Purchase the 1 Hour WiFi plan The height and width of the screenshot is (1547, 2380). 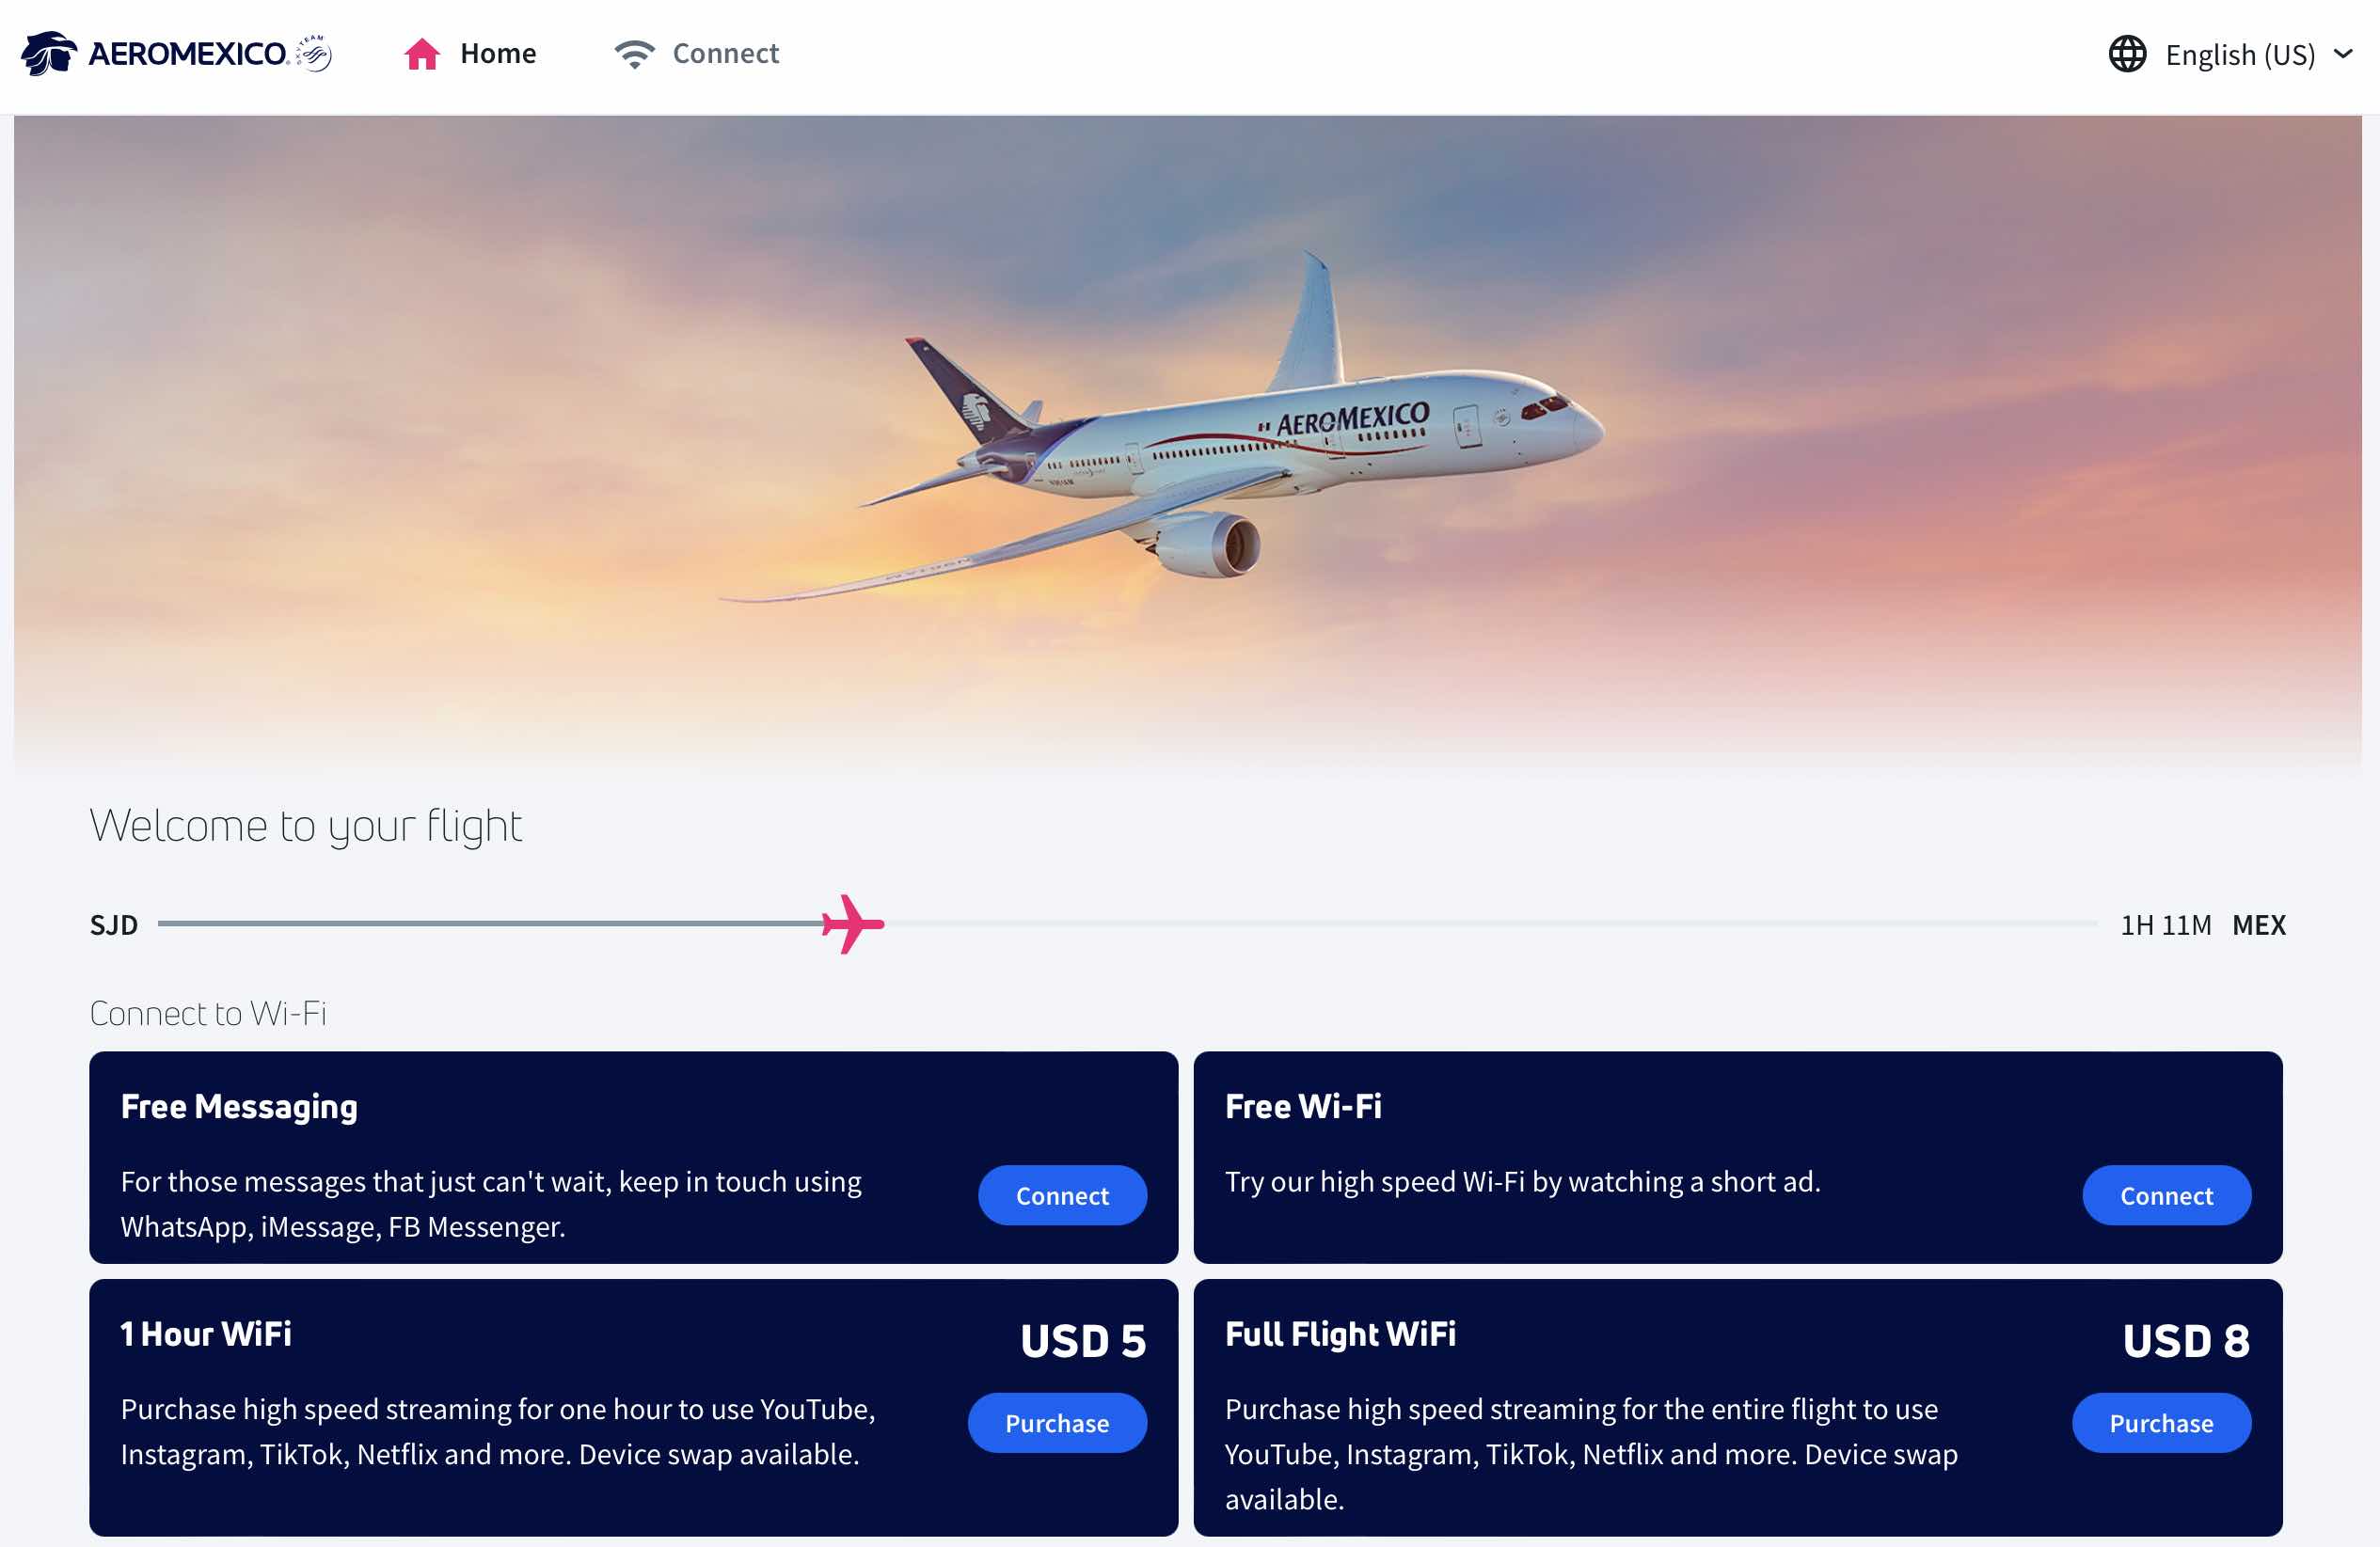[x=1056, y=1422]
